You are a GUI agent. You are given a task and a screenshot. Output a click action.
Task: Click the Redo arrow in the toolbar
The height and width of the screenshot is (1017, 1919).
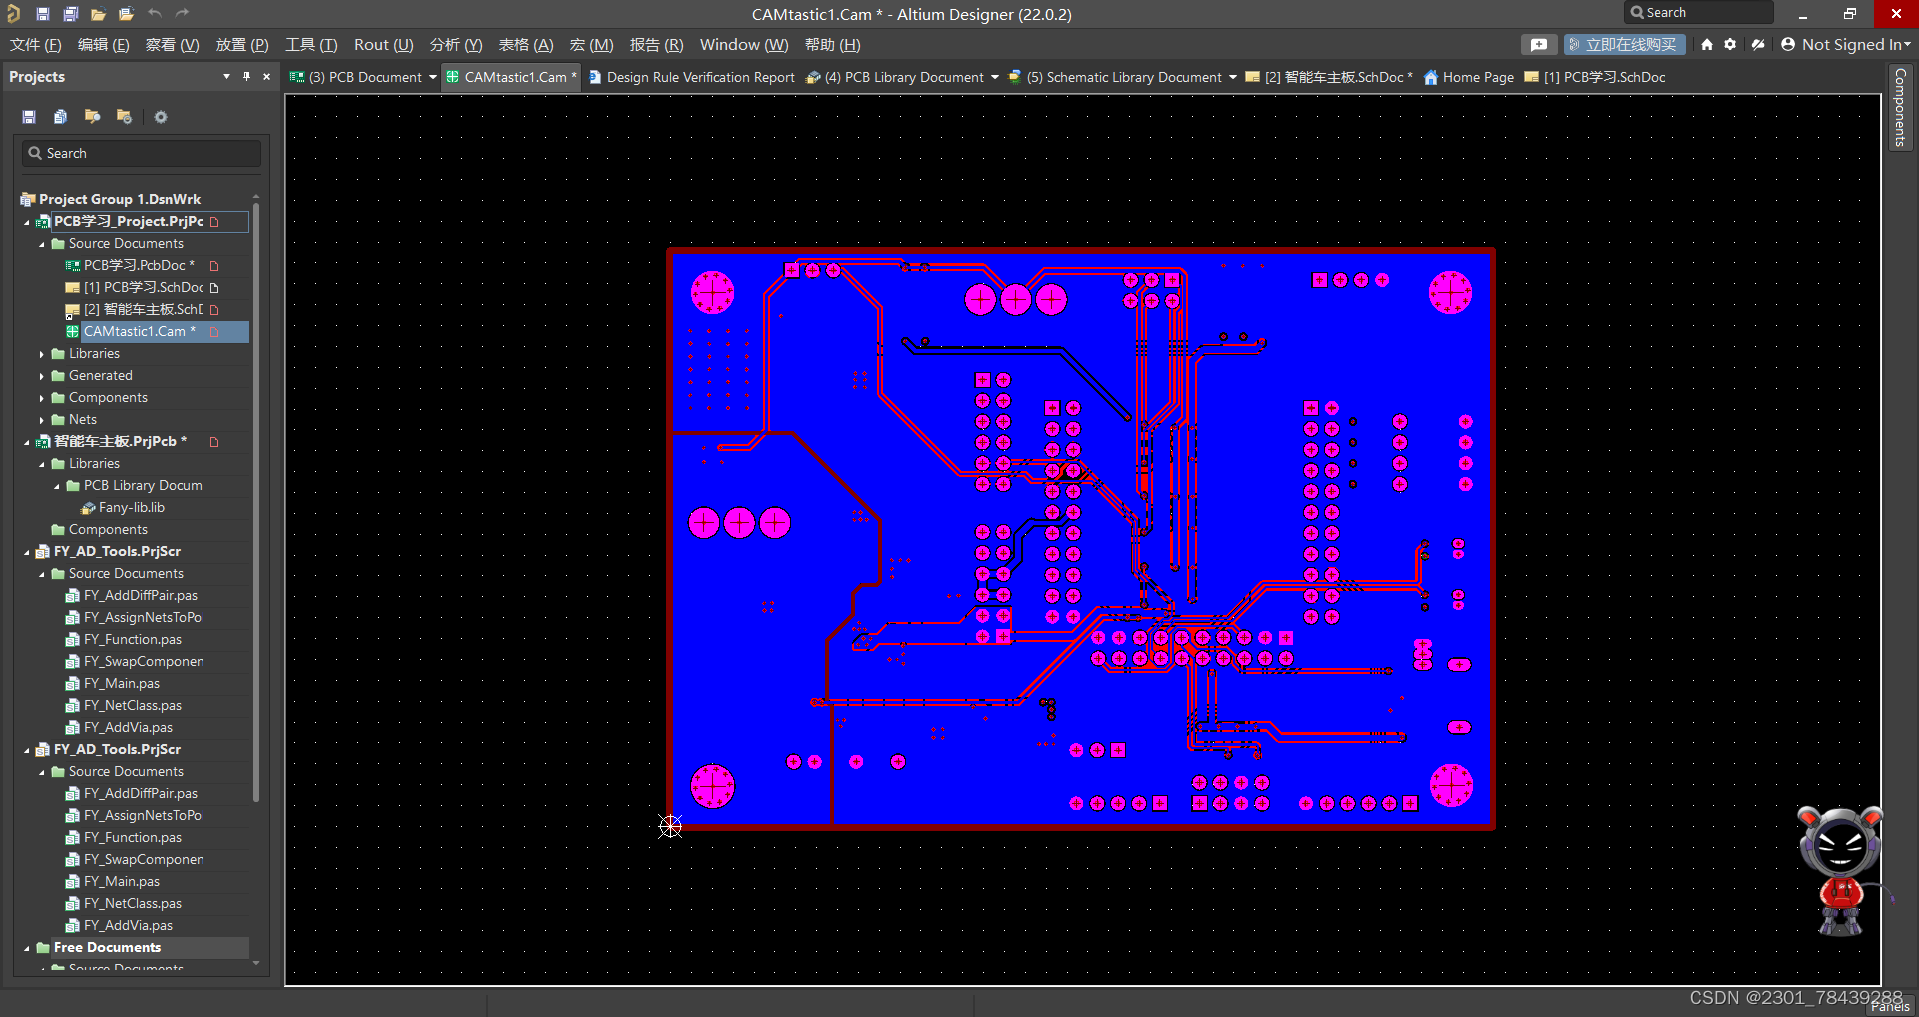[x=182, y=13]
